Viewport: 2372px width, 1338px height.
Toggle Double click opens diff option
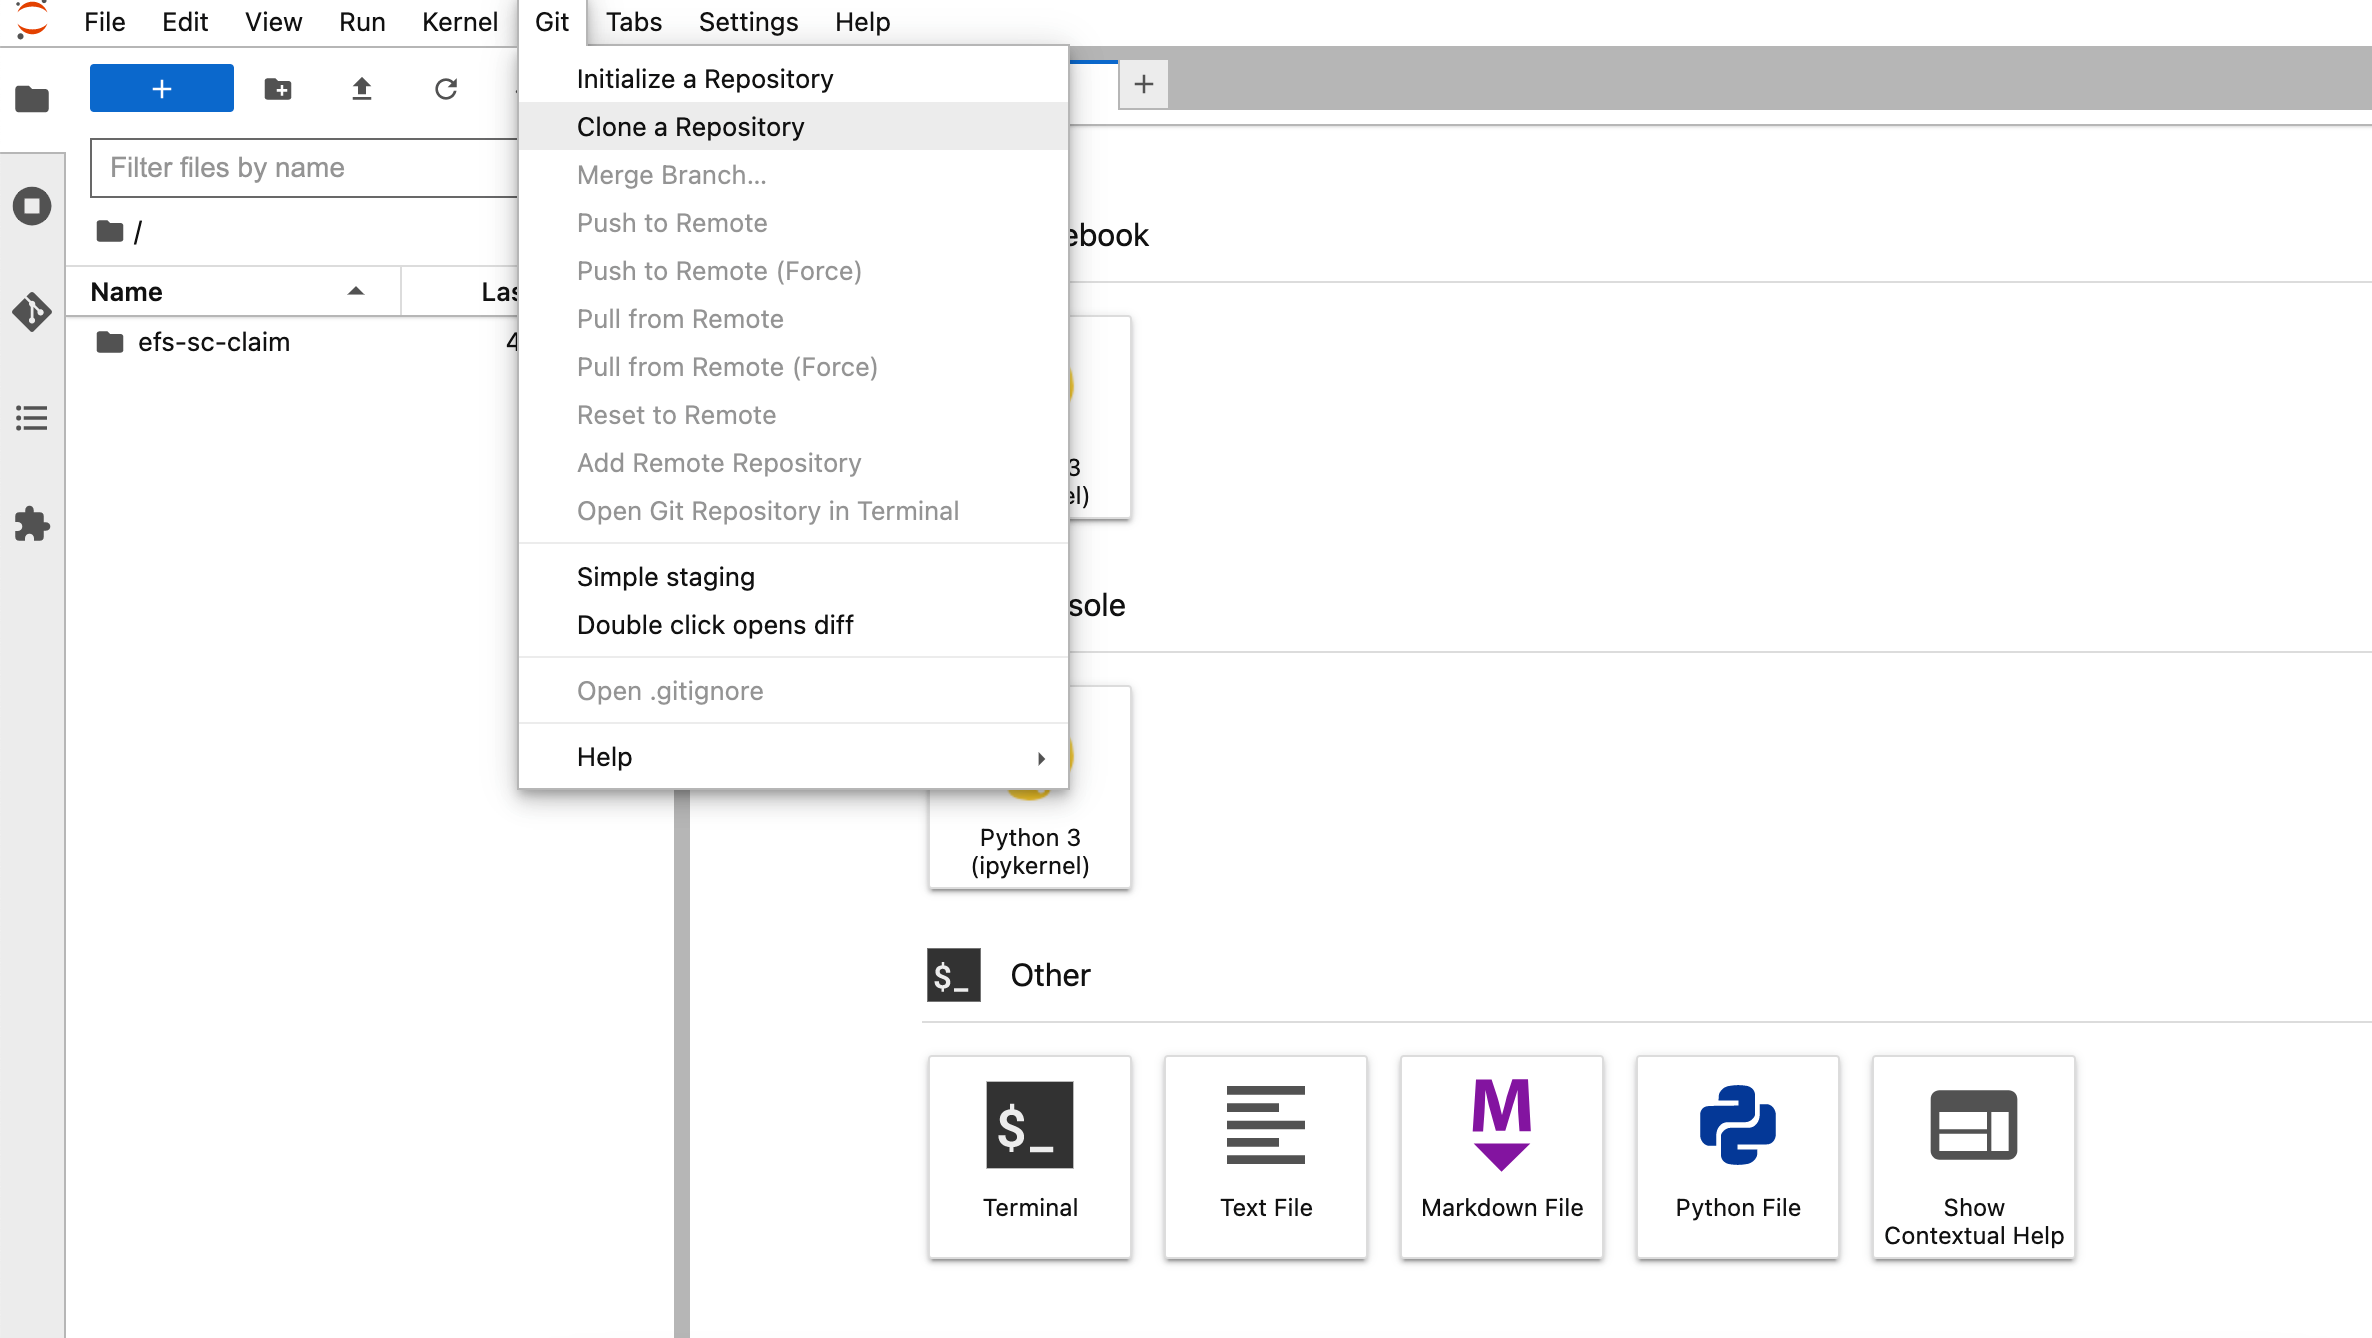(715, 625)
